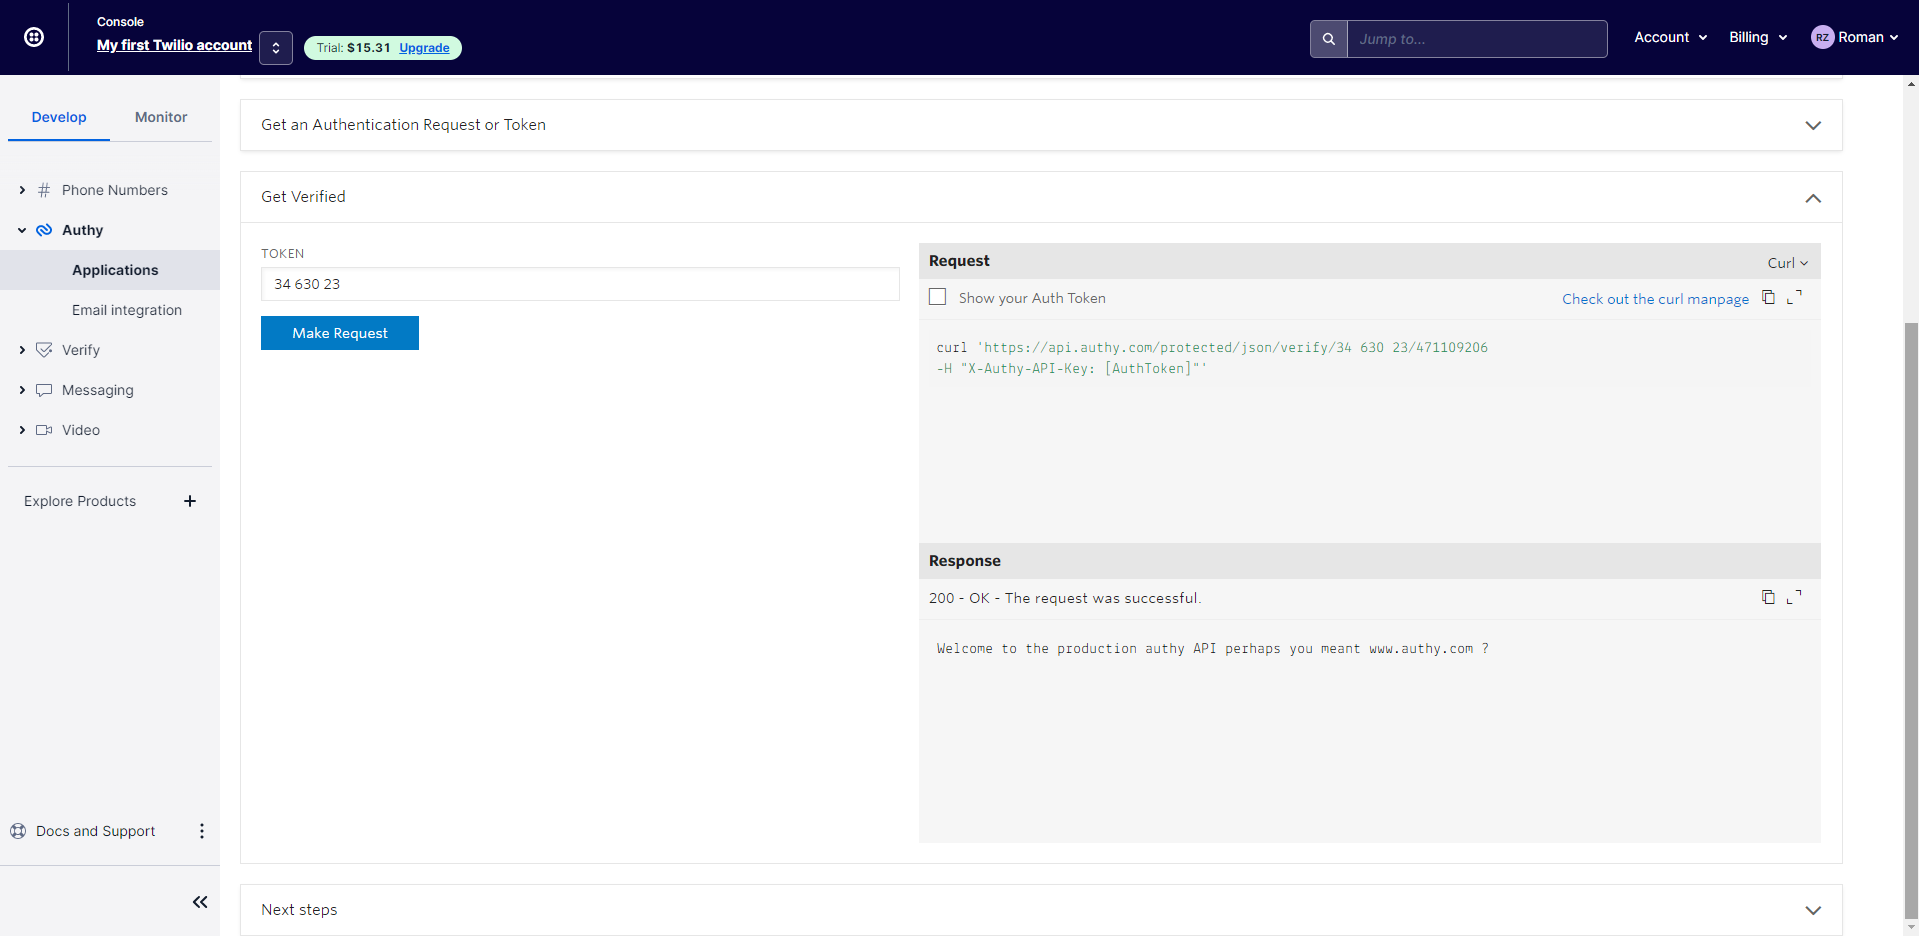Expand the Video section chevron
The height and width of the screenshot is (936, 1919).
coord(22,430)
